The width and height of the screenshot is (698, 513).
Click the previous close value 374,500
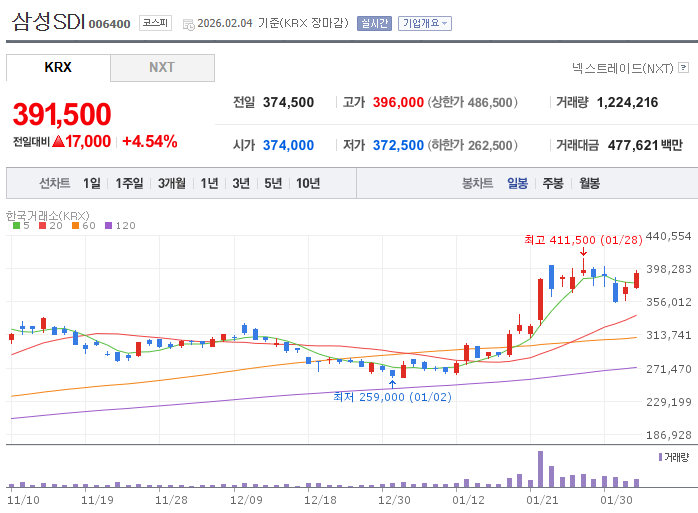tap(288, 102)
